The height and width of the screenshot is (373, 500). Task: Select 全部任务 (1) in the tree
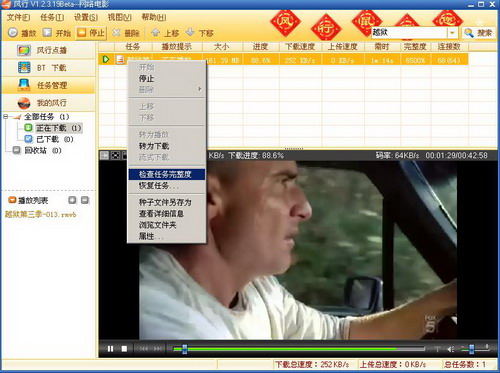pyautogui.click(x=47, y=117)
